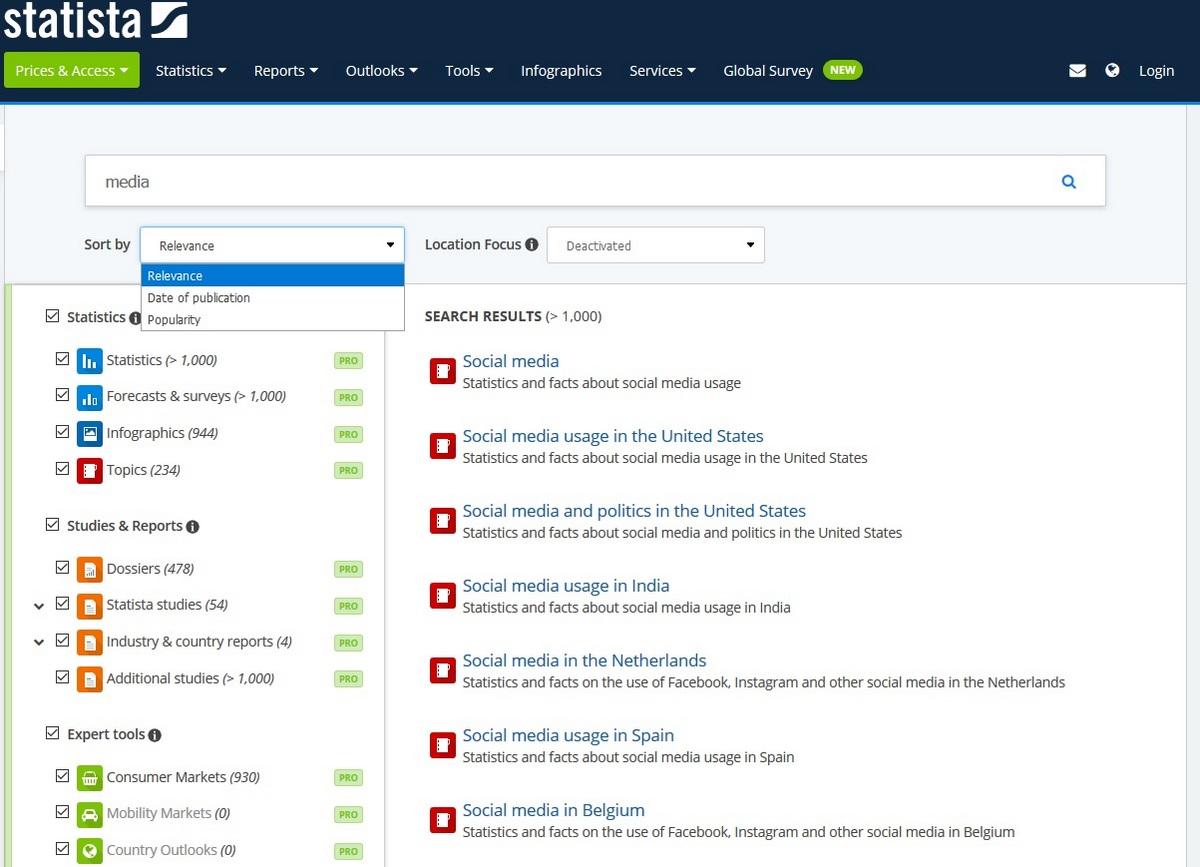
Task: Expand the Industry & country reports subcategories
Action: coord(39,643)
